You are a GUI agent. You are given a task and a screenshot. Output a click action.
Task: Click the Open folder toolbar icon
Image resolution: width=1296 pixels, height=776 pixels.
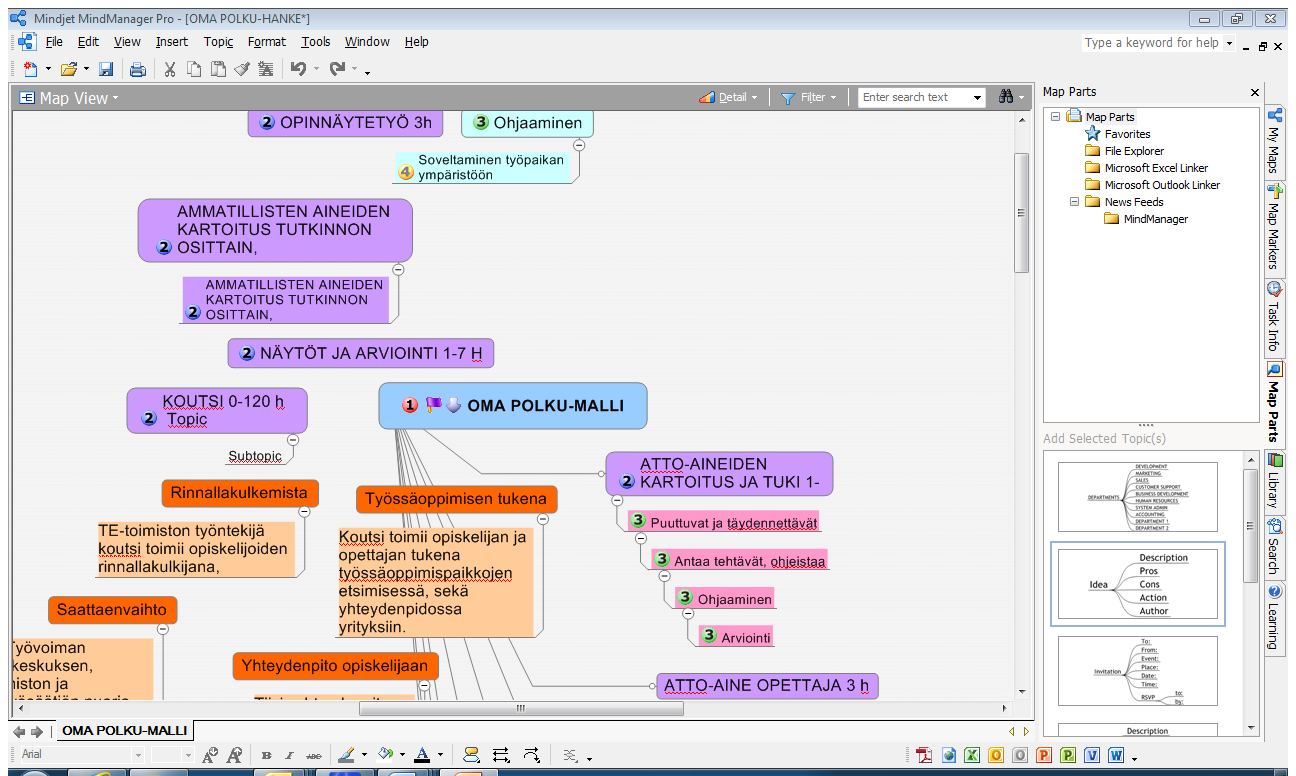click(68, 69)
